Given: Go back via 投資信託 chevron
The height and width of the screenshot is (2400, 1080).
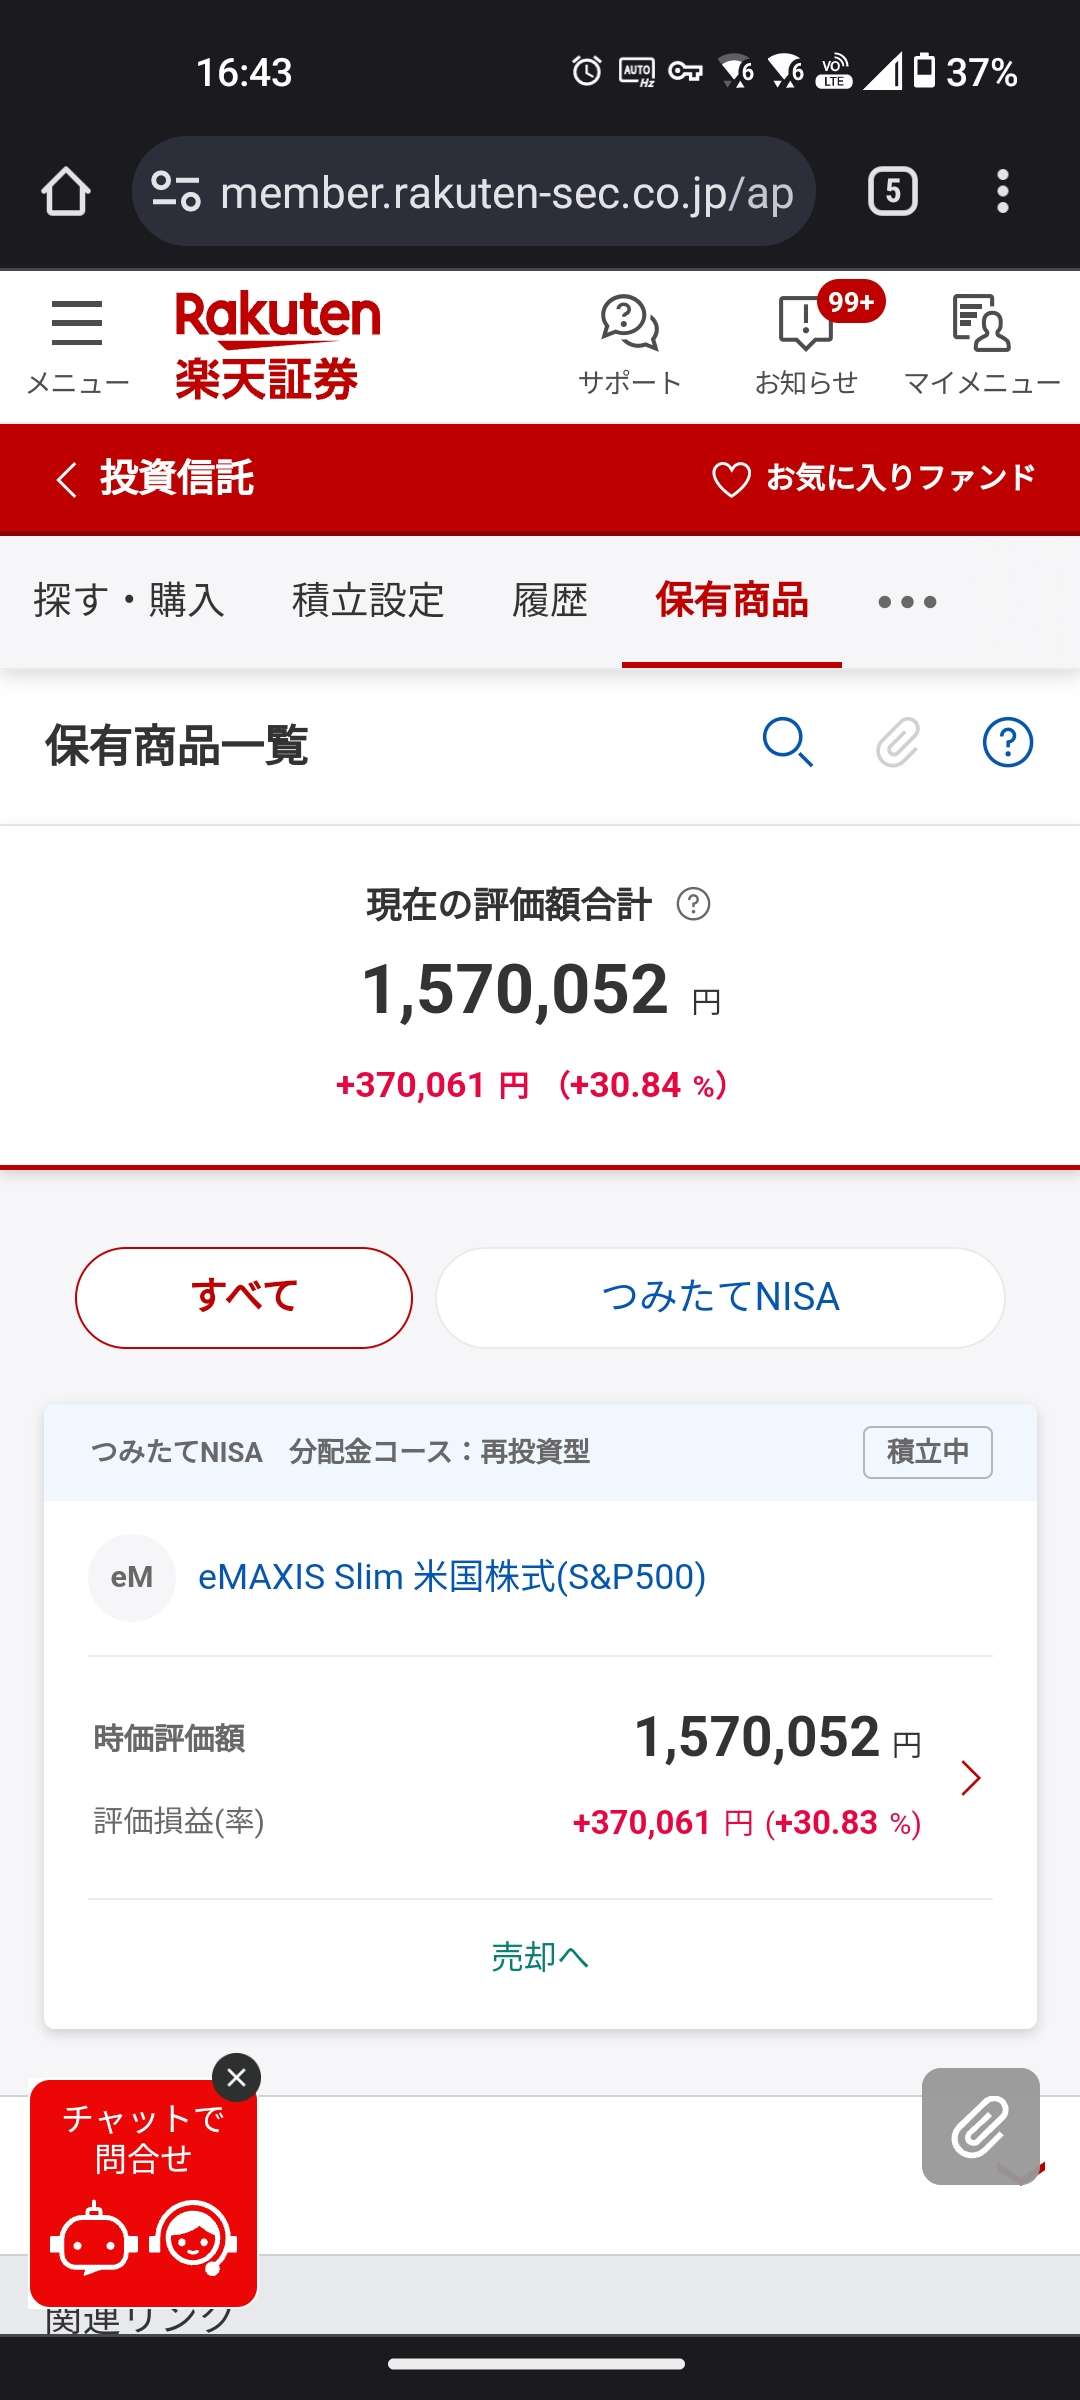Looking at the screenshot, I should (x=67, y=479).
